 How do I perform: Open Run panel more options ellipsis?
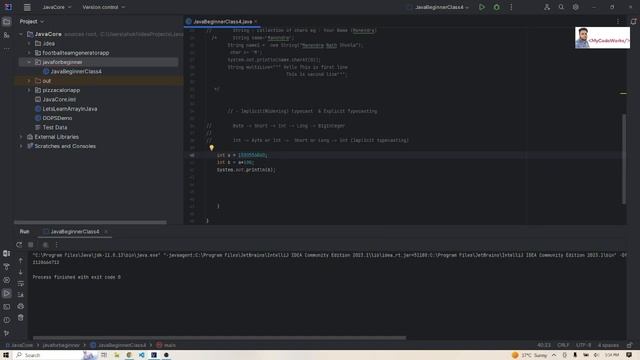[56, 244]
